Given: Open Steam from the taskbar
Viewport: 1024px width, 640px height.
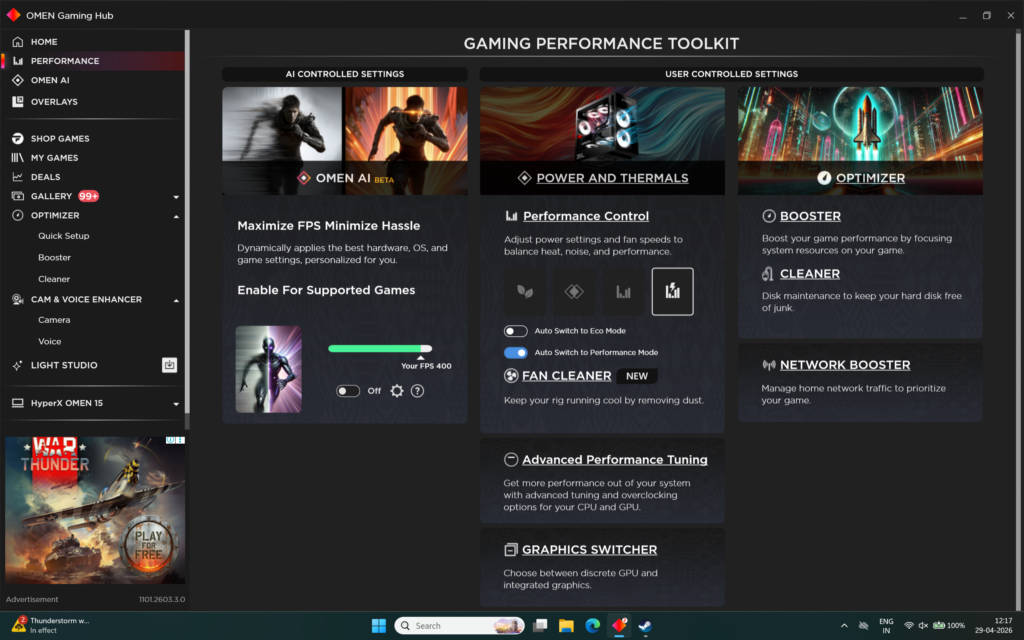Looking at the screenshot, I should click(x=645, y=626).
